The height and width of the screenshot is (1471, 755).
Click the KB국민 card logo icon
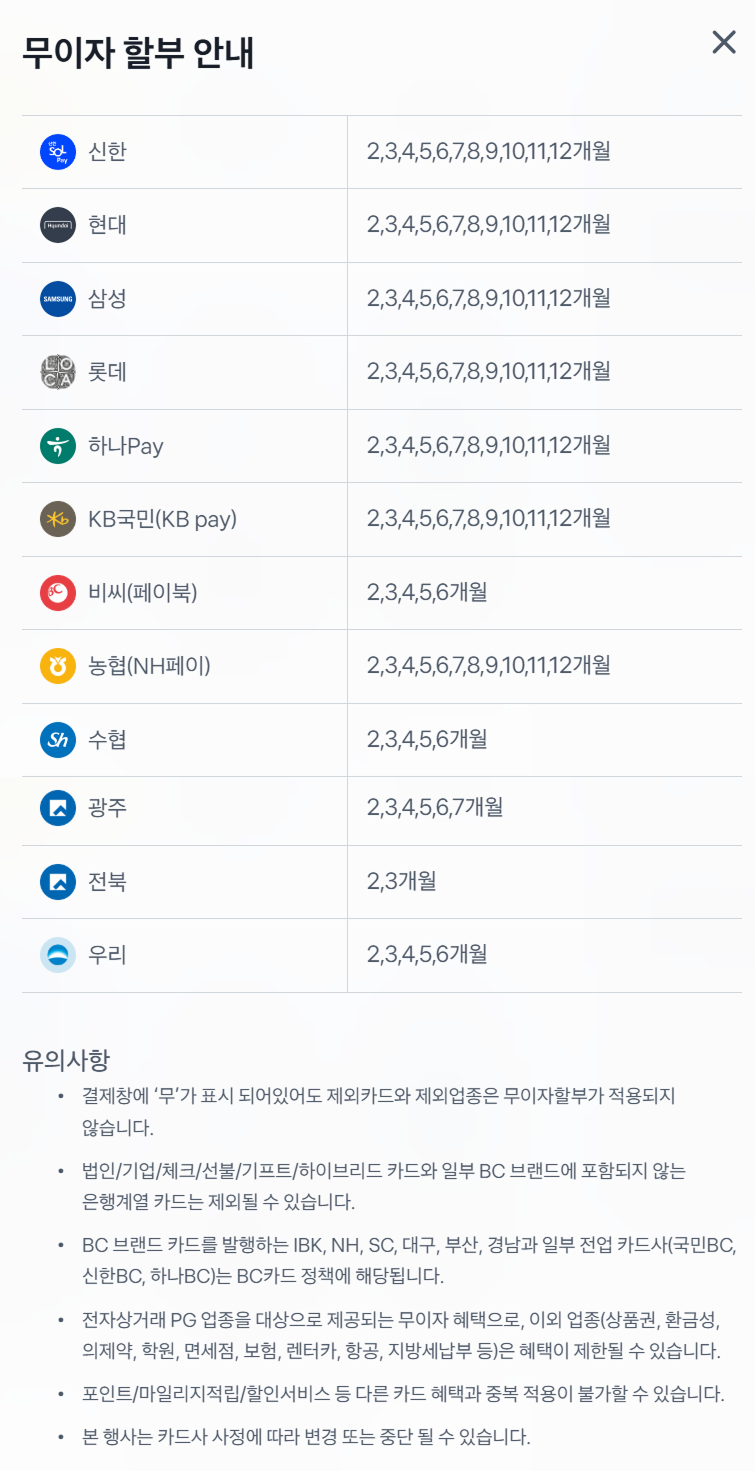[58, 519]
